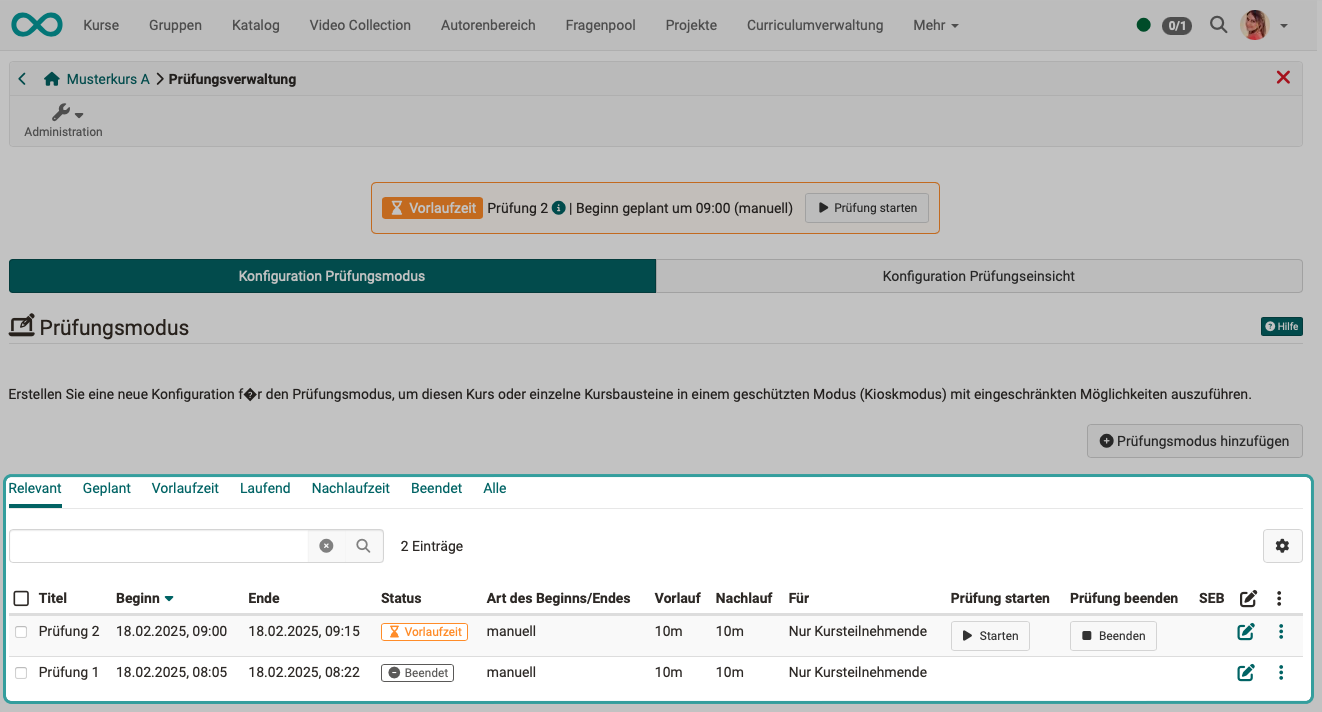Click the 0/1 progress indicator
The height and width of the screenshot is (712, 1322).
[x=1176, y=26]
